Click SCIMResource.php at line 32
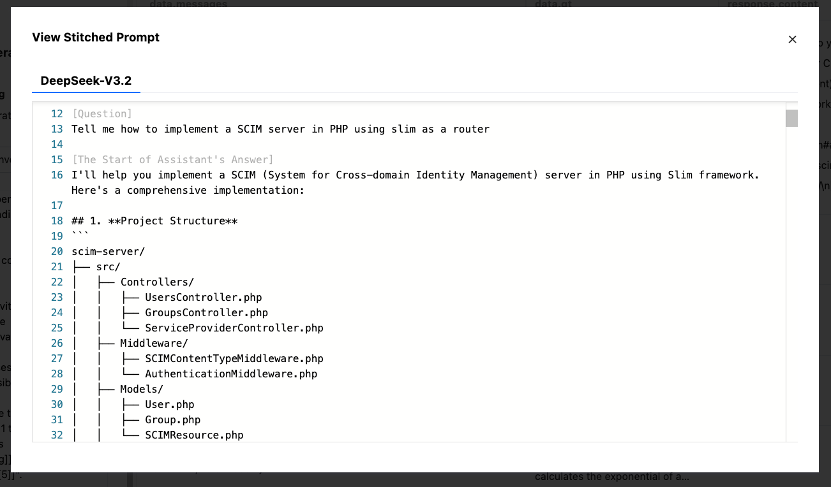Viewport: 832px width, 488px height. tap(193, 435)
